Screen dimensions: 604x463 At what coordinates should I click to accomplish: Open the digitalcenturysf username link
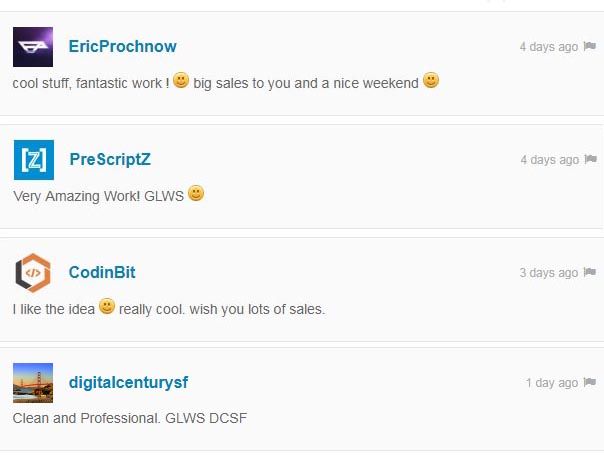point(128,382)
